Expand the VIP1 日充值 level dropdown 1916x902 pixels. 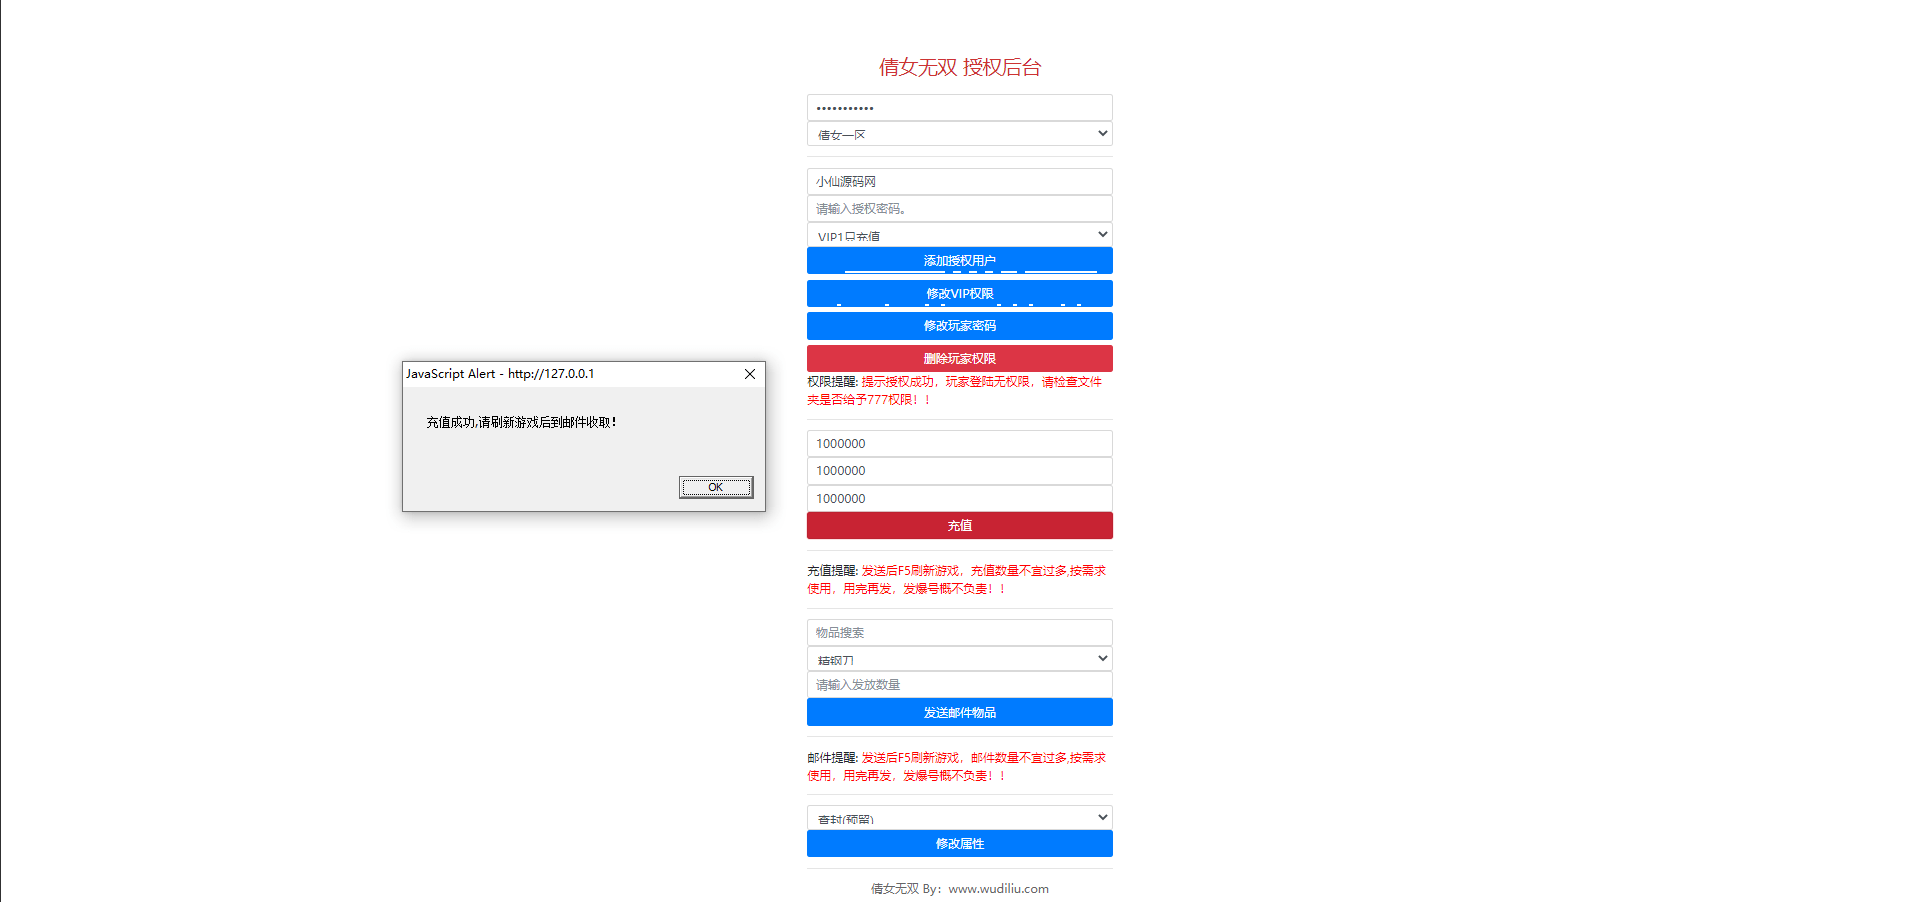point(960,235)
